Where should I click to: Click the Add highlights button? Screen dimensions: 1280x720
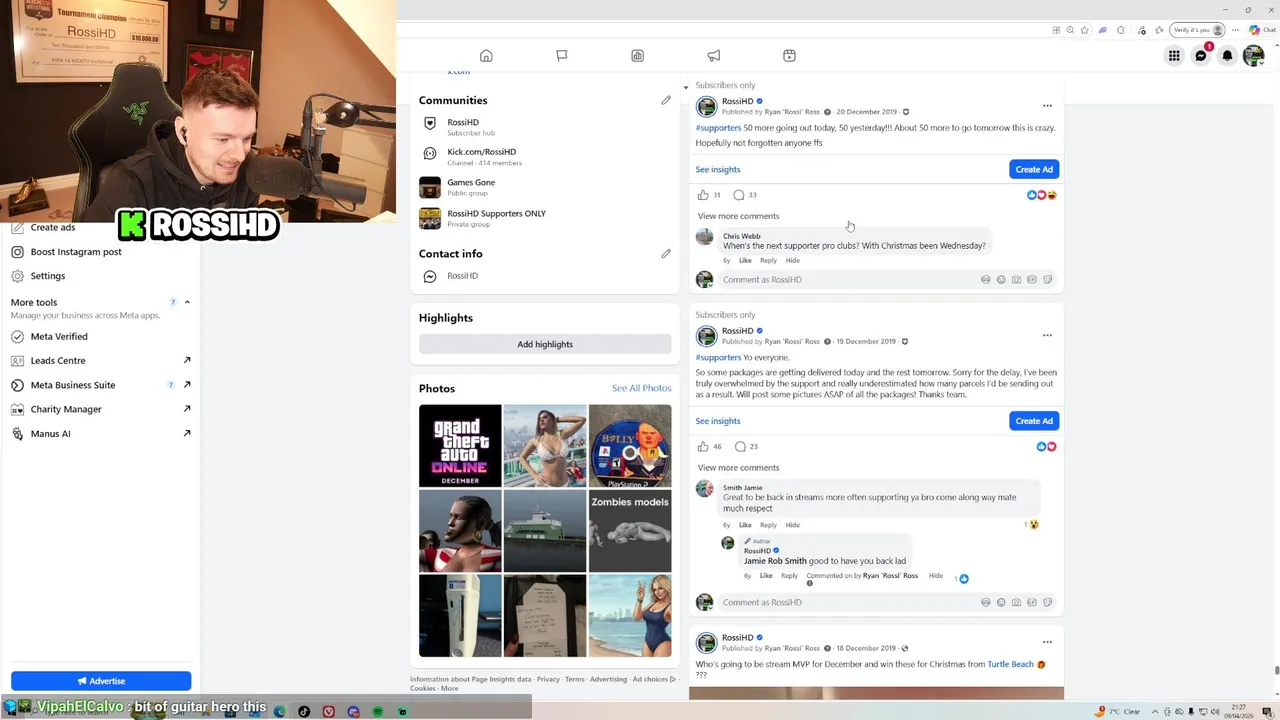click(x=545, y=344)
